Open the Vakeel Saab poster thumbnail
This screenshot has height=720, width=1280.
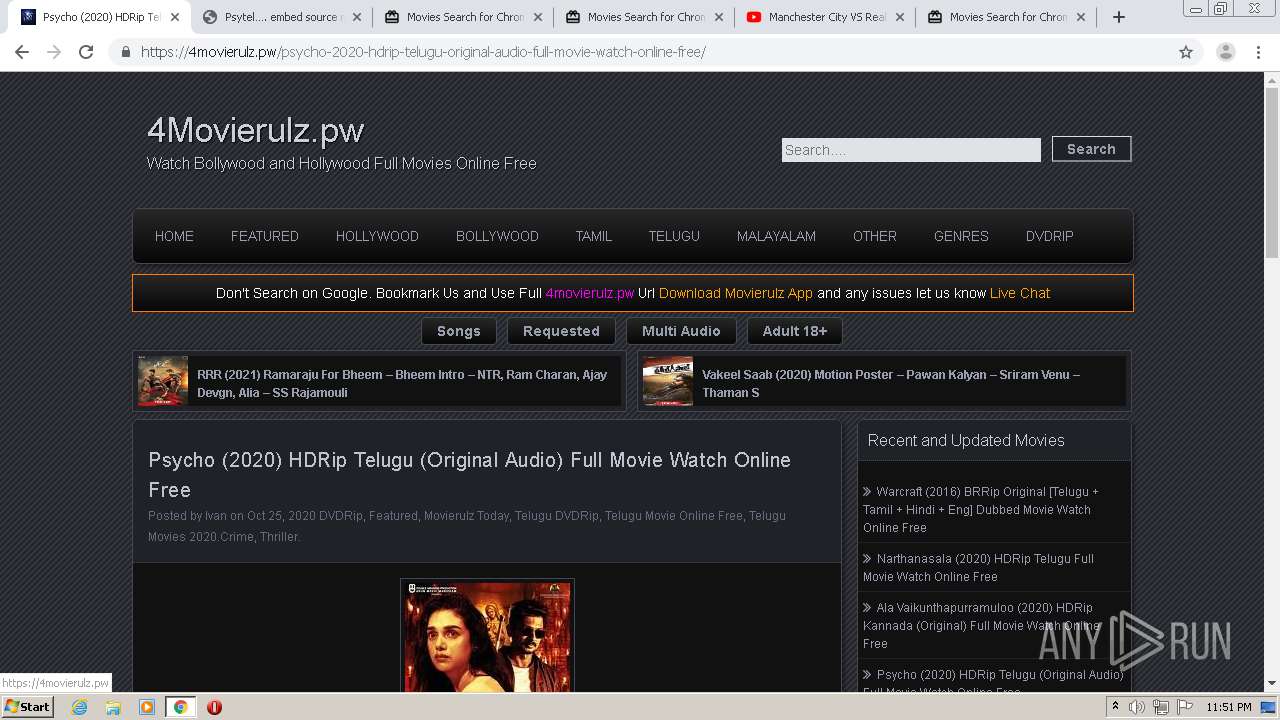668,381
